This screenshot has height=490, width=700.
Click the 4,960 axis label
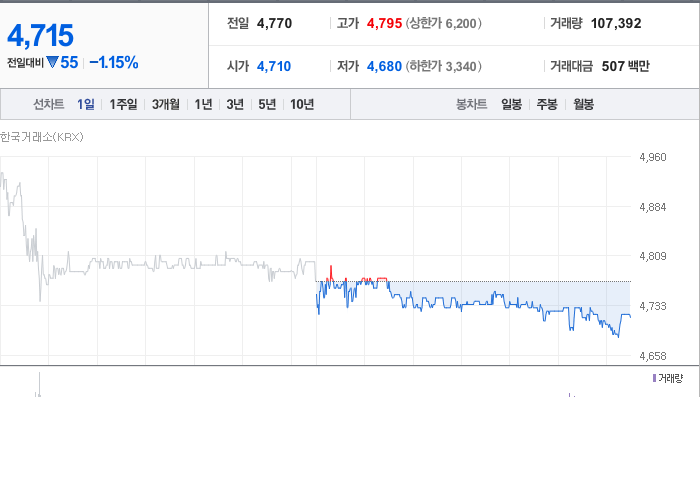(x=653, y=157)
